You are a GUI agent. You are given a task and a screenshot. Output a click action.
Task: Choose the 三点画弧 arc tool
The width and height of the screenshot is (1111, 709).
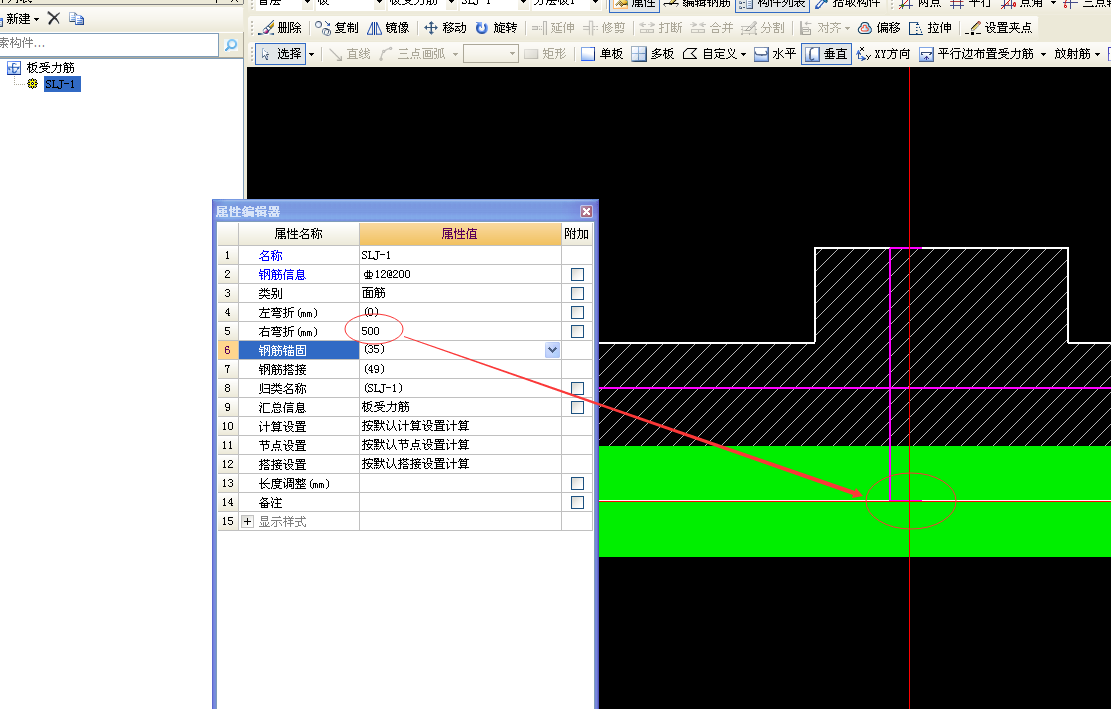pyautogui.click(x=413, y=54)
